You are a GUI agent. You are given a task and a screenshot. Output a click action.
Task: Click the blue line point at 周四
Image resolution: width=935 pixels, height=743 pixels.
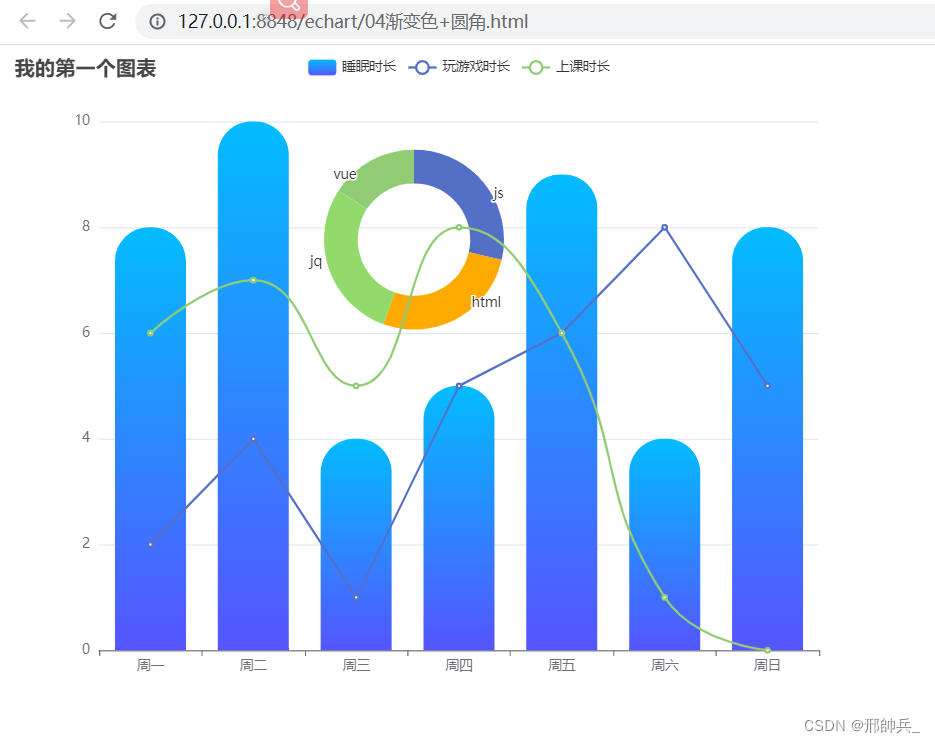[x=459, y=386]
